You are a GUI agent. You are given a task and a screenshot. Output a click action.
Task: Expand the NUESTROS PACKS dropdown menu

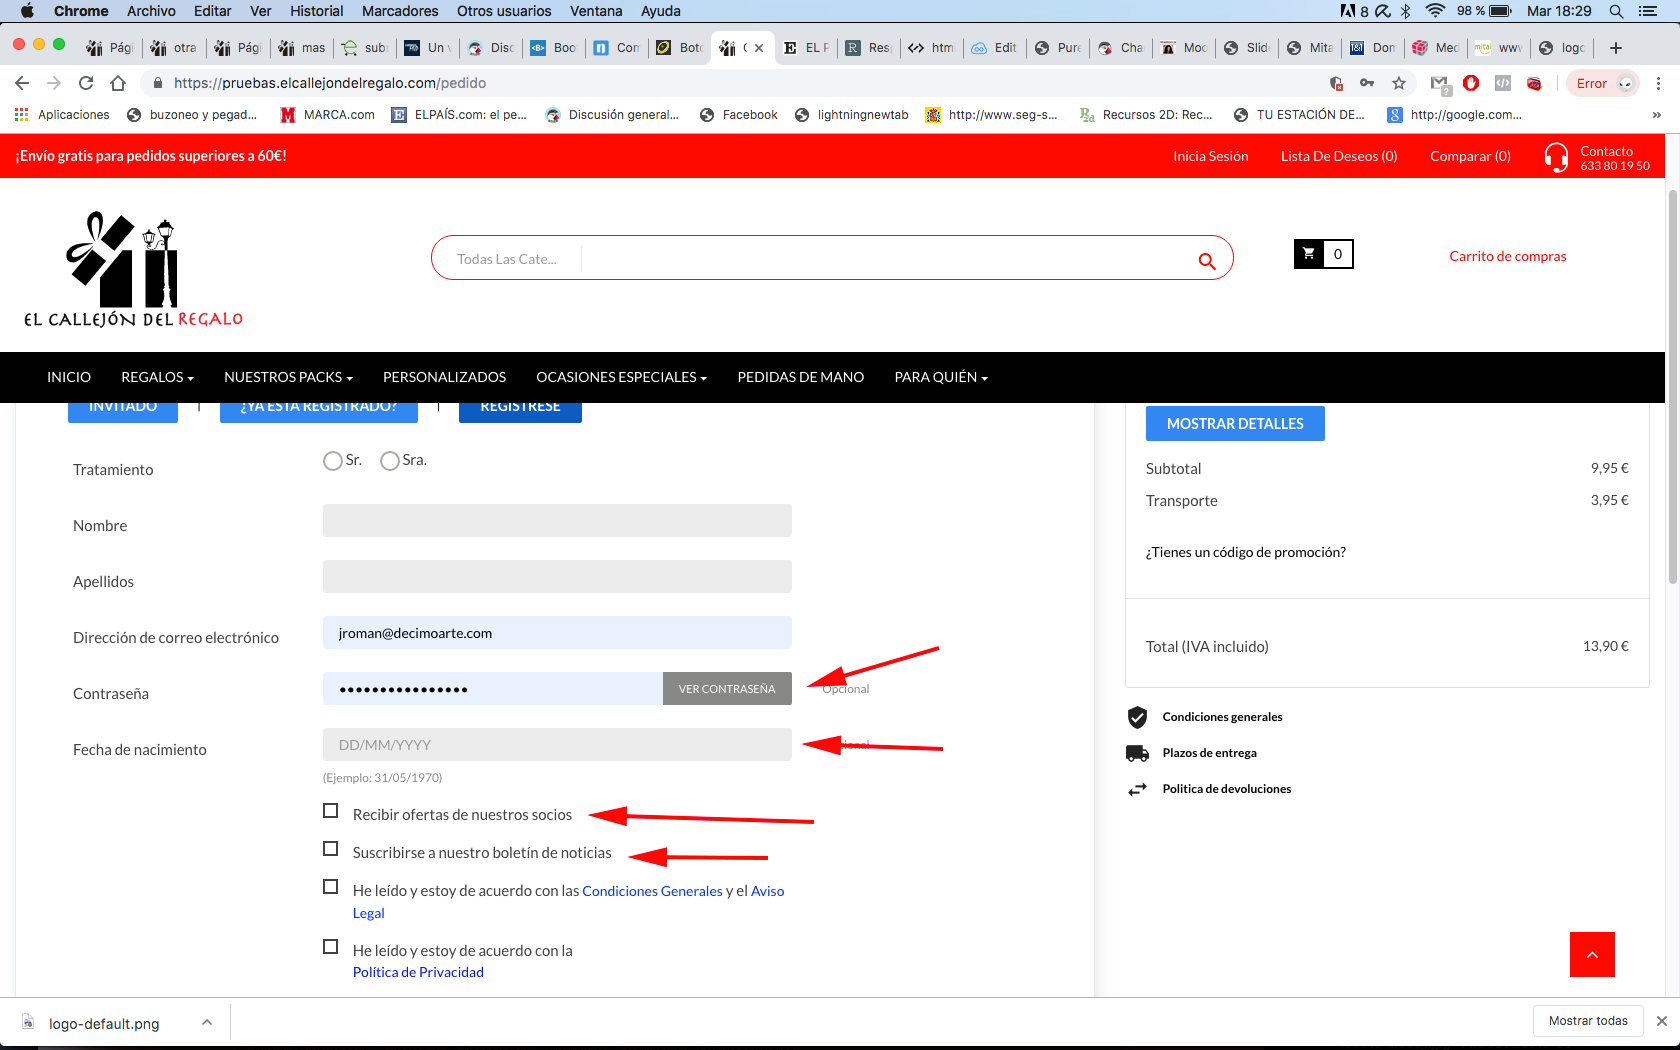click(x=288, y=377)
